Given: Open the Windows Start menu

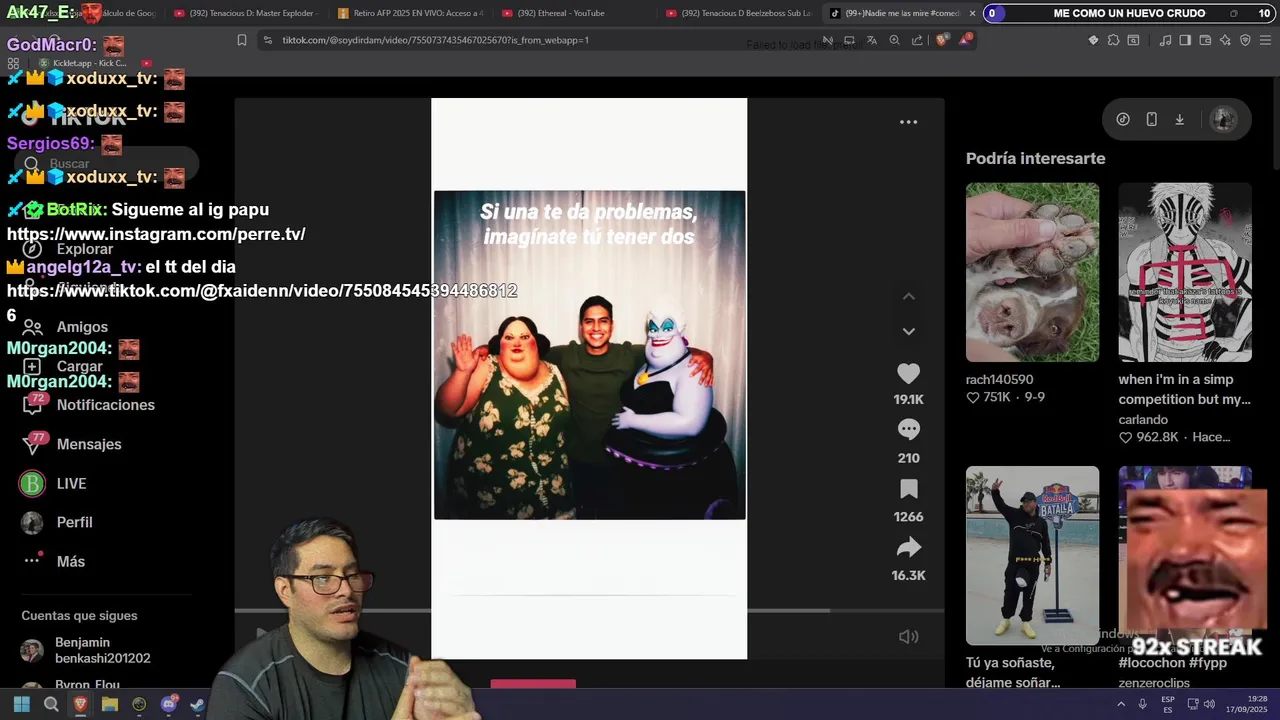Looking at the screenshot, I should pos(21,704).
